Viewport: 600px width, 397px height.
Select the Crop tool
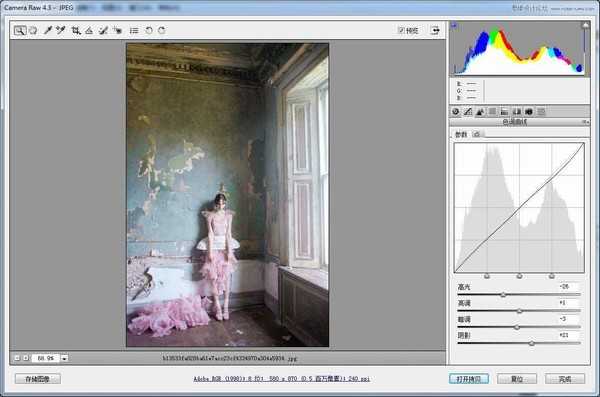point(76,31)
